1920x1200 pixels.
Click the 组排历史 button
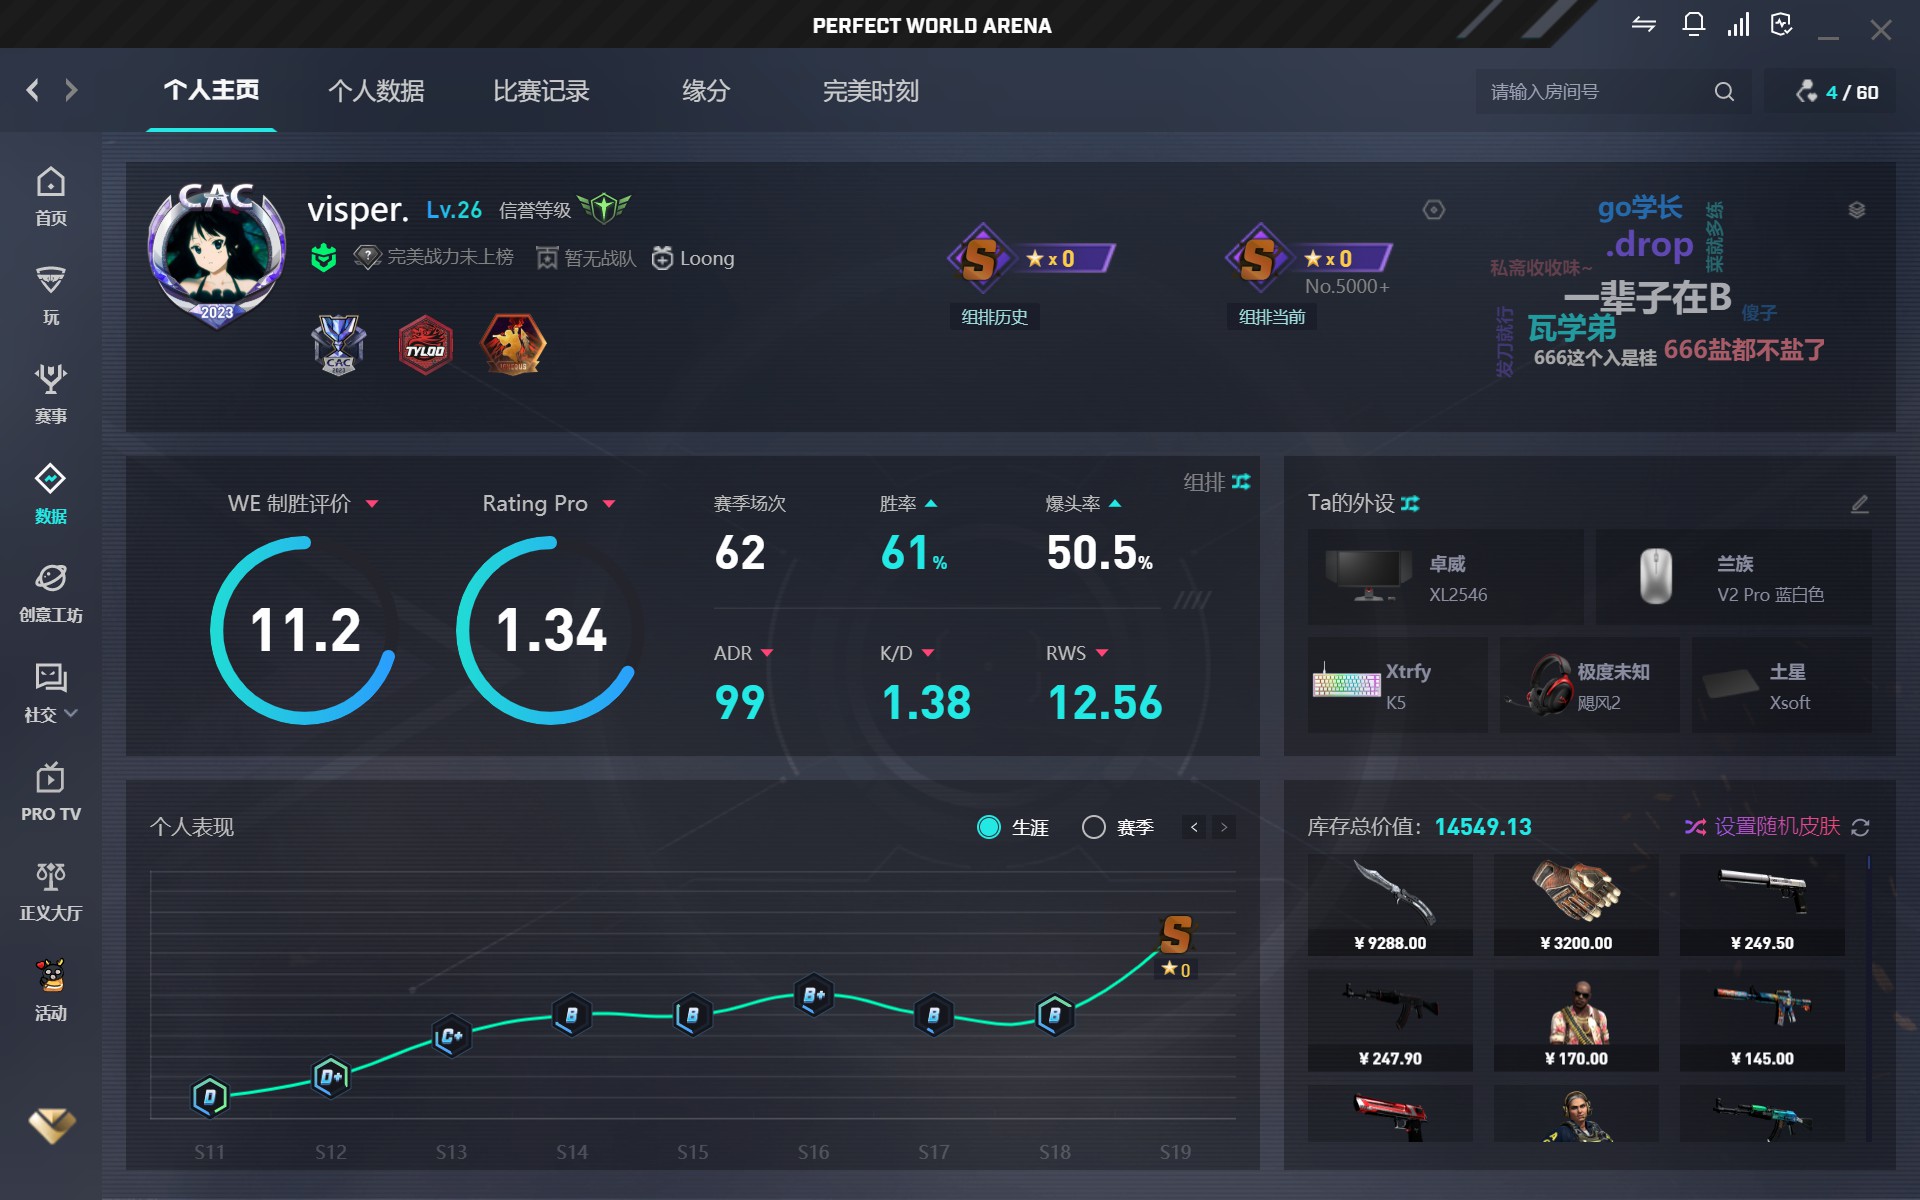coord(994,317)
